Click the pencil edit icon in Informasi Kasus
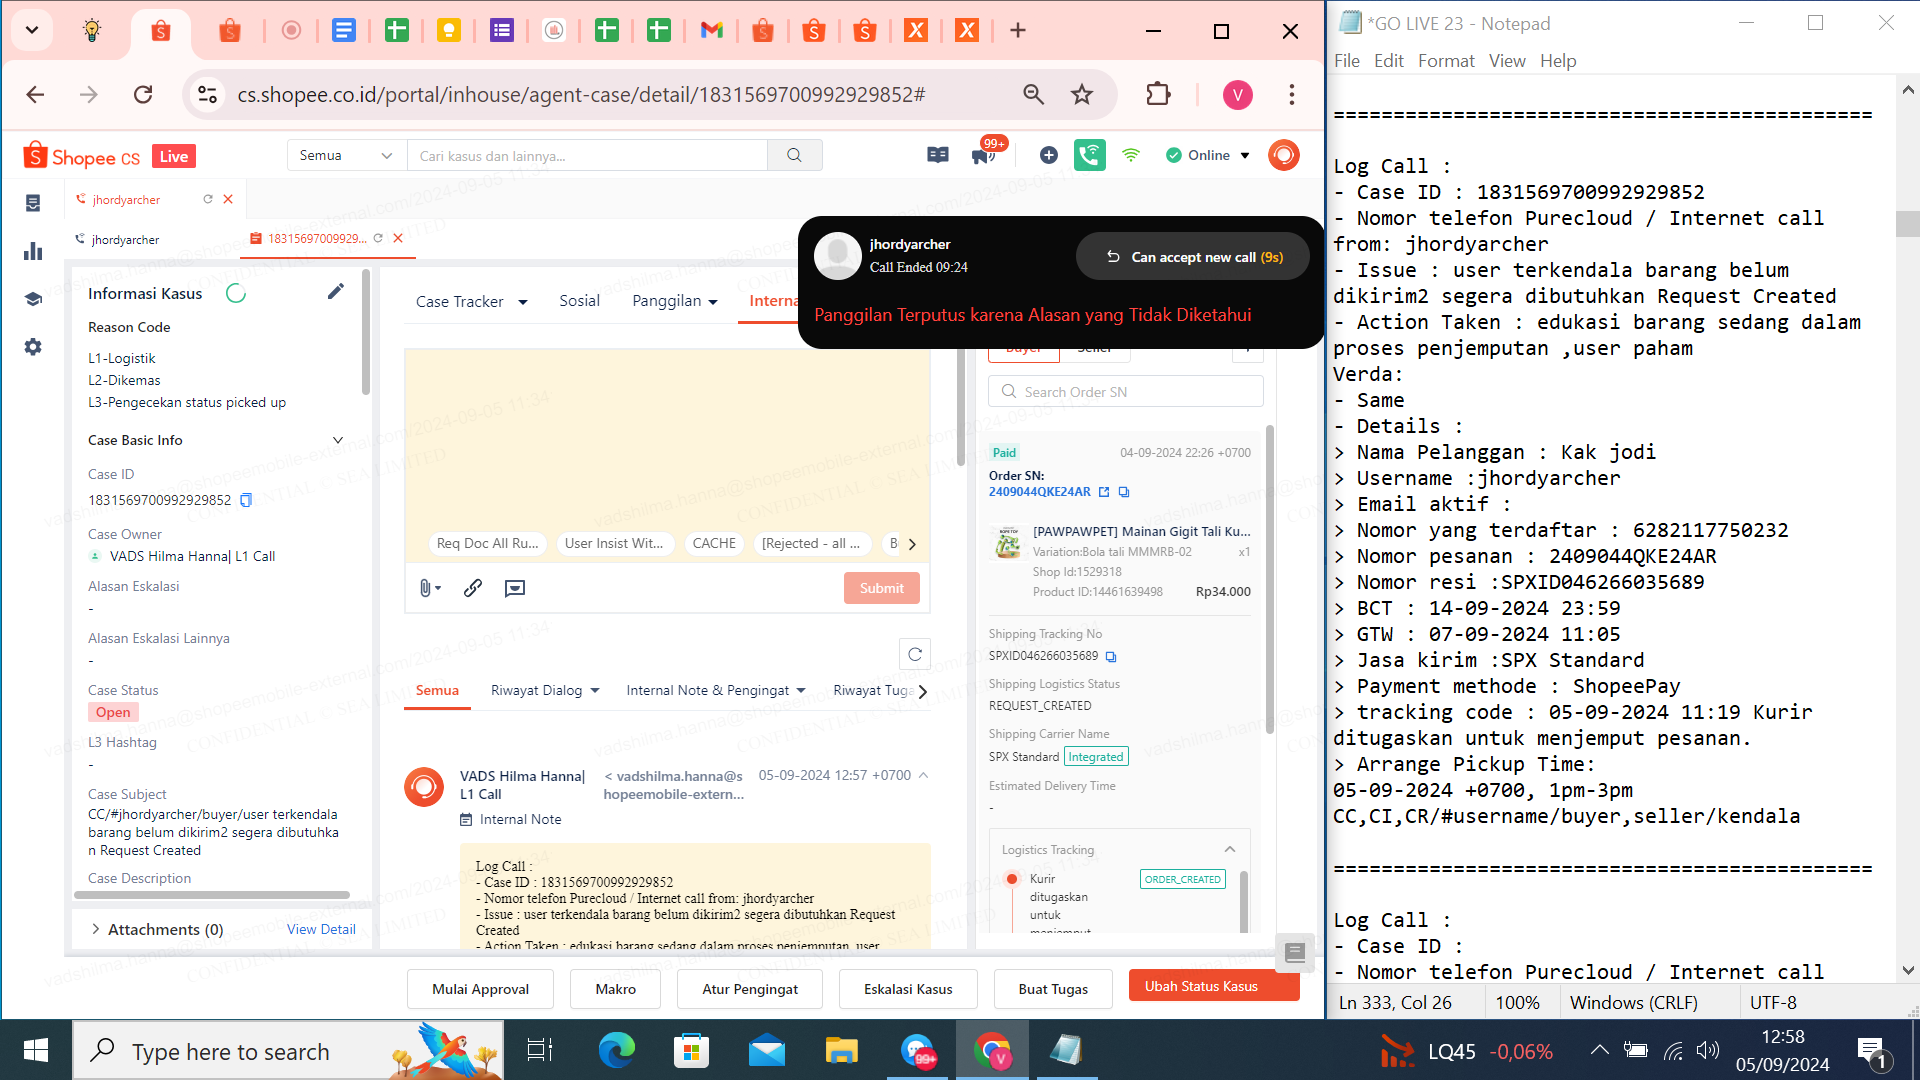Screen dimensions: 1920x1080 335,291
